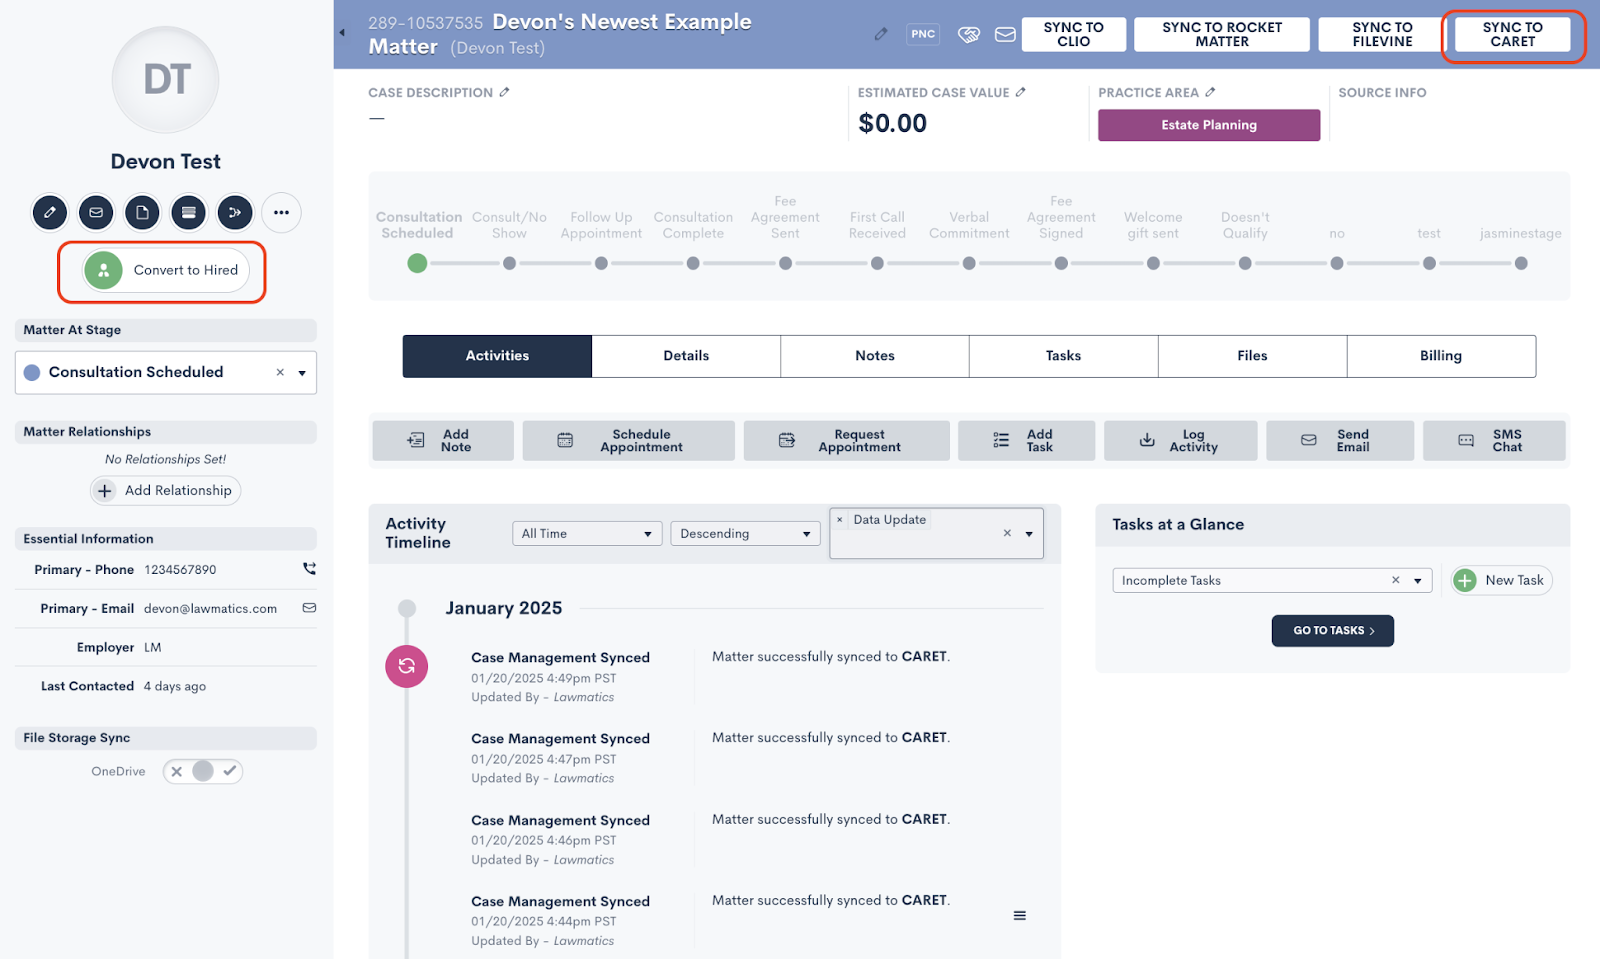1600x959 pixels.
Task: Remove the Data Update filter tag
Action: [840, 519]
